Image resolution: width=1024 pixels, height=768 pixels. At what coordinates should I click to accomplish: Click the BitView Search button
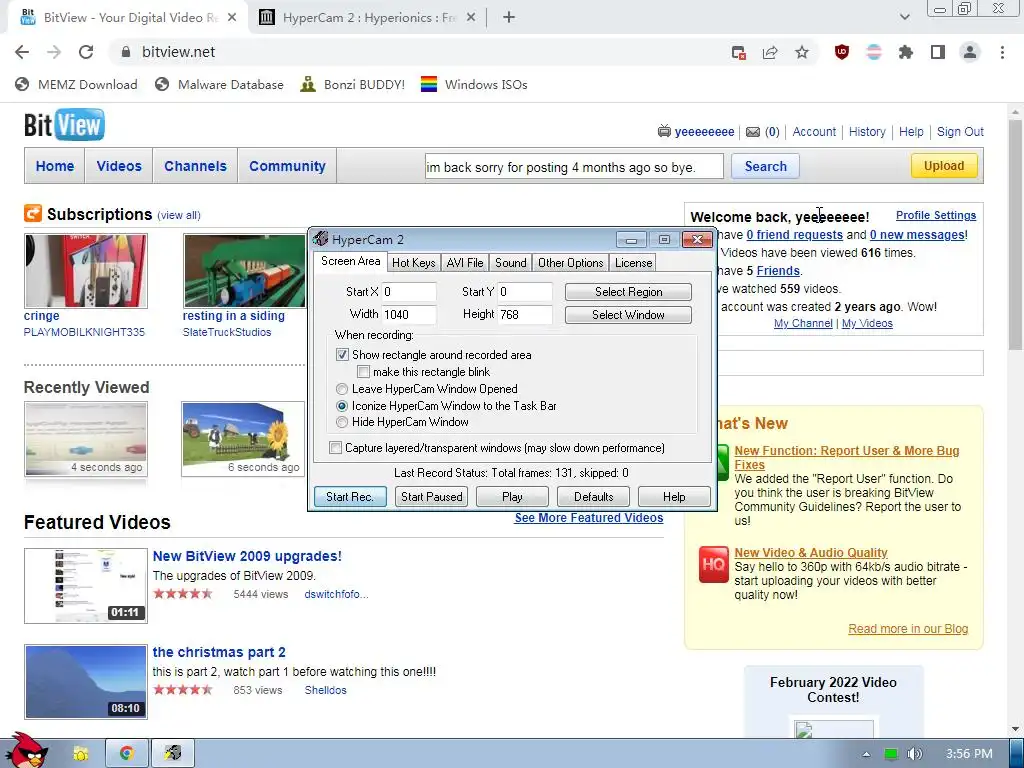click(x=765, y=167)
